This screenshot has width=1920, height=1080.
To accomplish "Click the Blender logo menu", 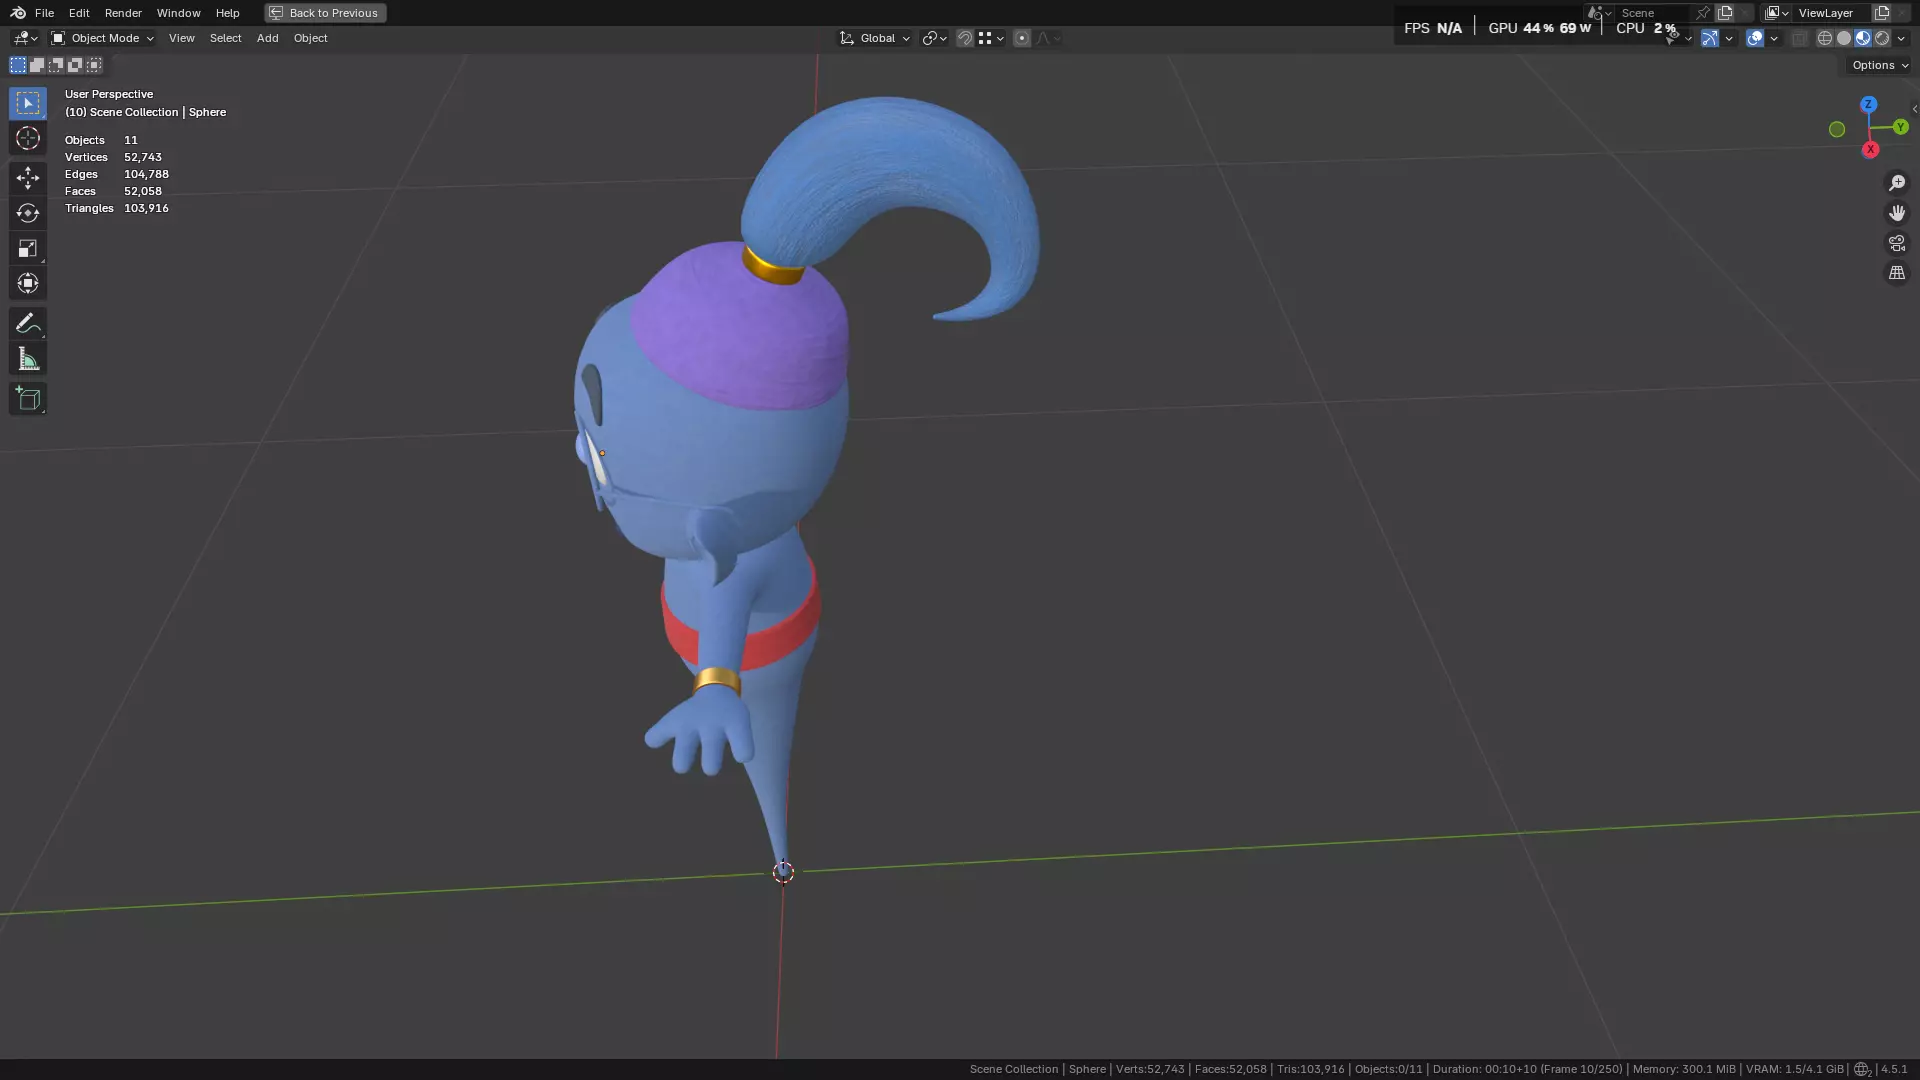I will click(18, 13).
